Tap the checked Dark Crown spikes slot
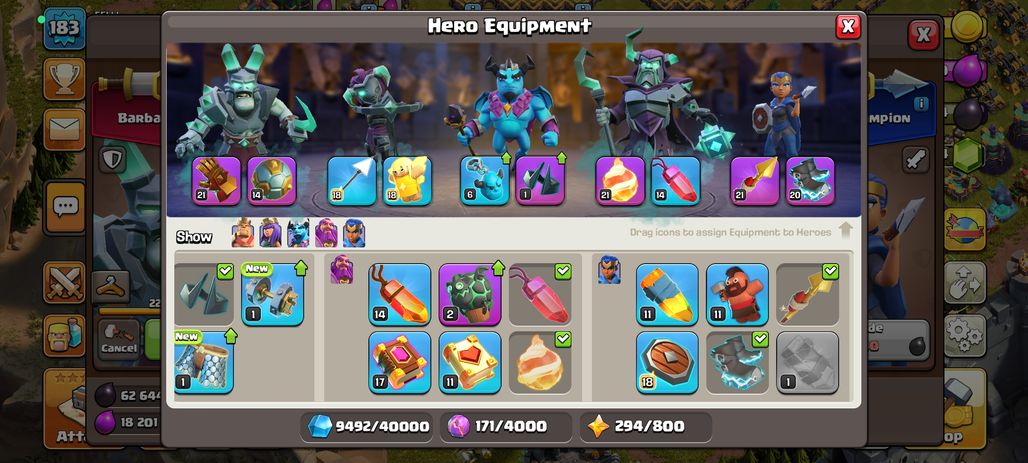Viewport: 1028px width, 463px height. pos(203,294)
